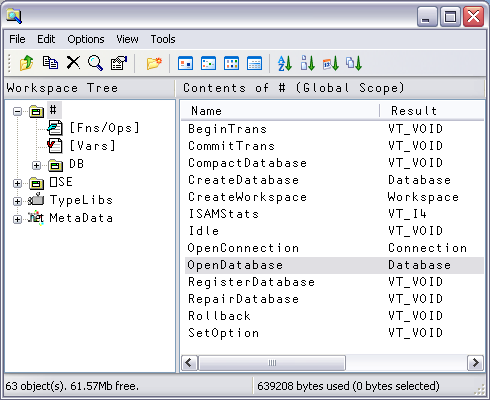Click the magnifying glass Find icon
The width and height of the screenshot is (490, 400).
click(95, 63)
